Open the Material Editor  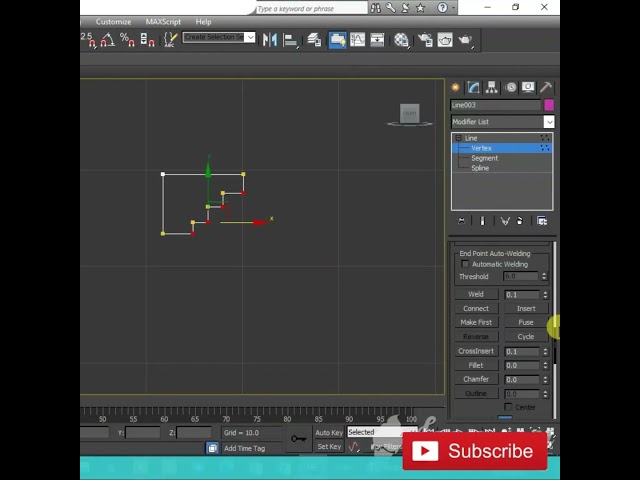pos(402,40)
